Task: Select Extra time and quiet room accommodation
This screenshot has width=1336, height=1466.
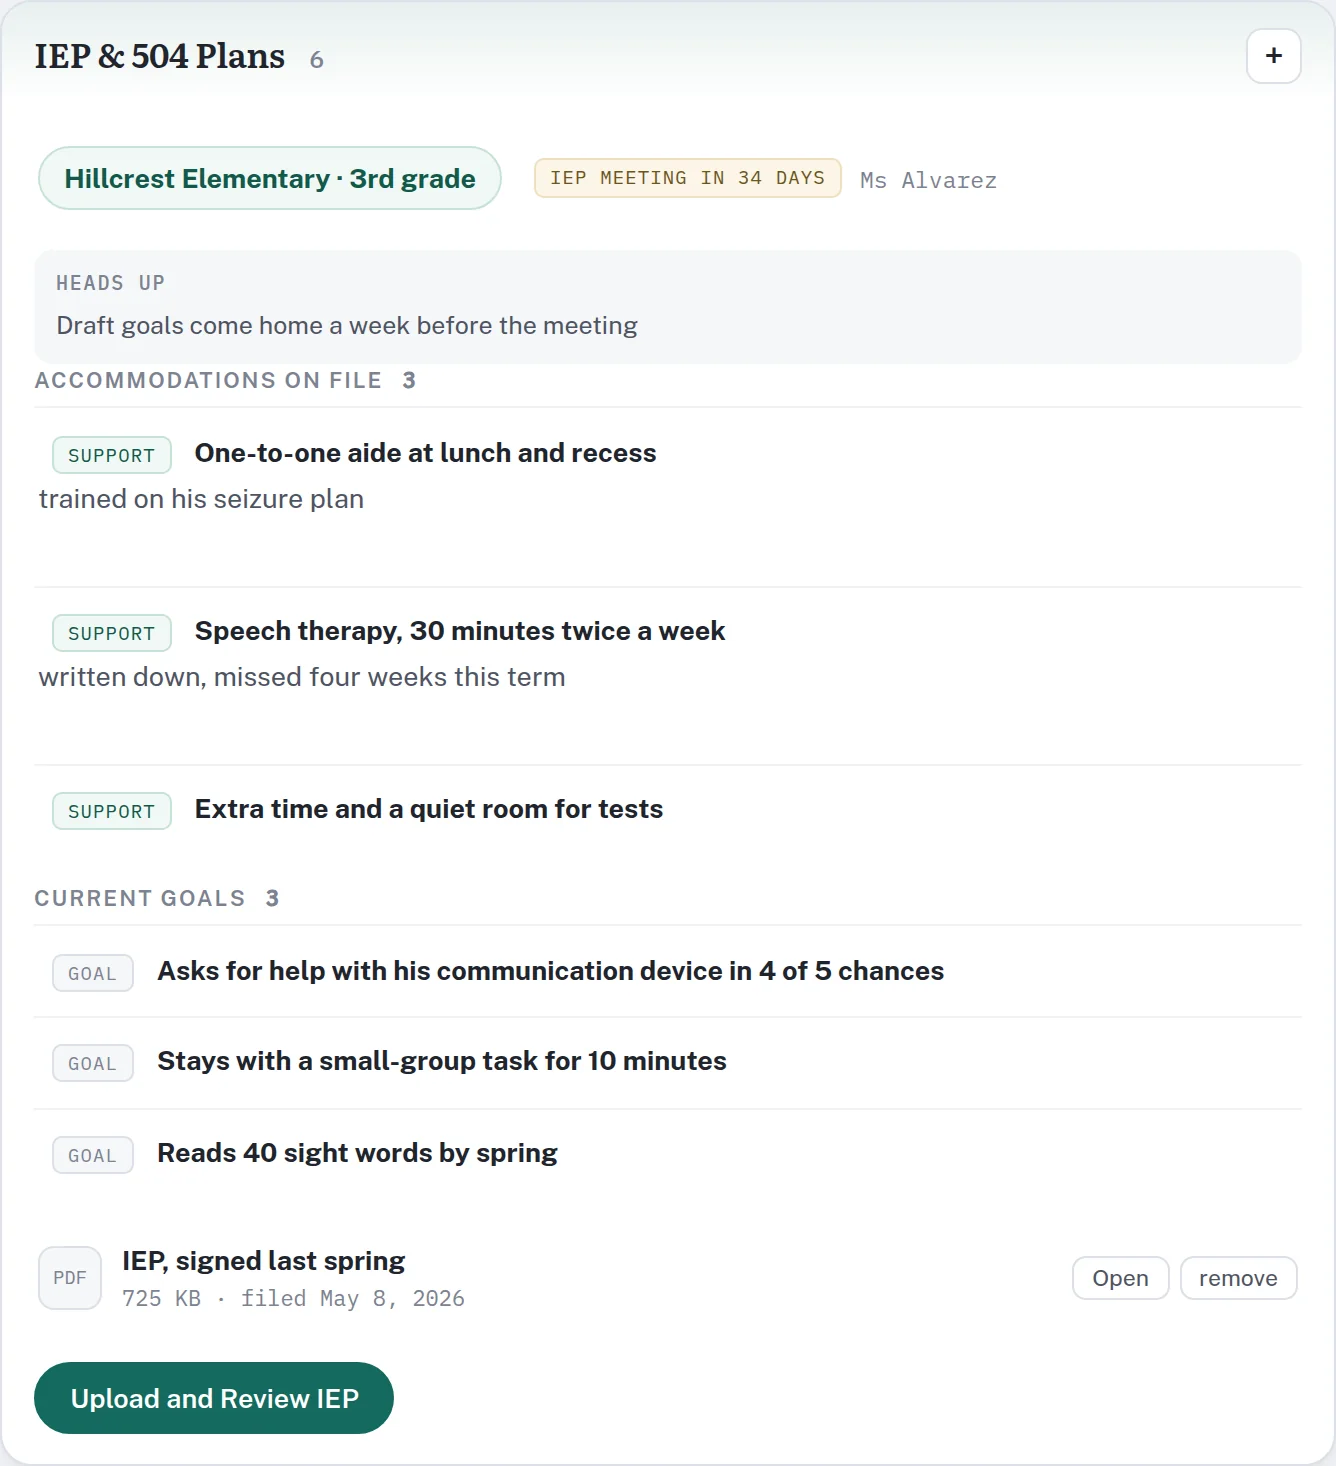Action: click(x=668, y=810)
